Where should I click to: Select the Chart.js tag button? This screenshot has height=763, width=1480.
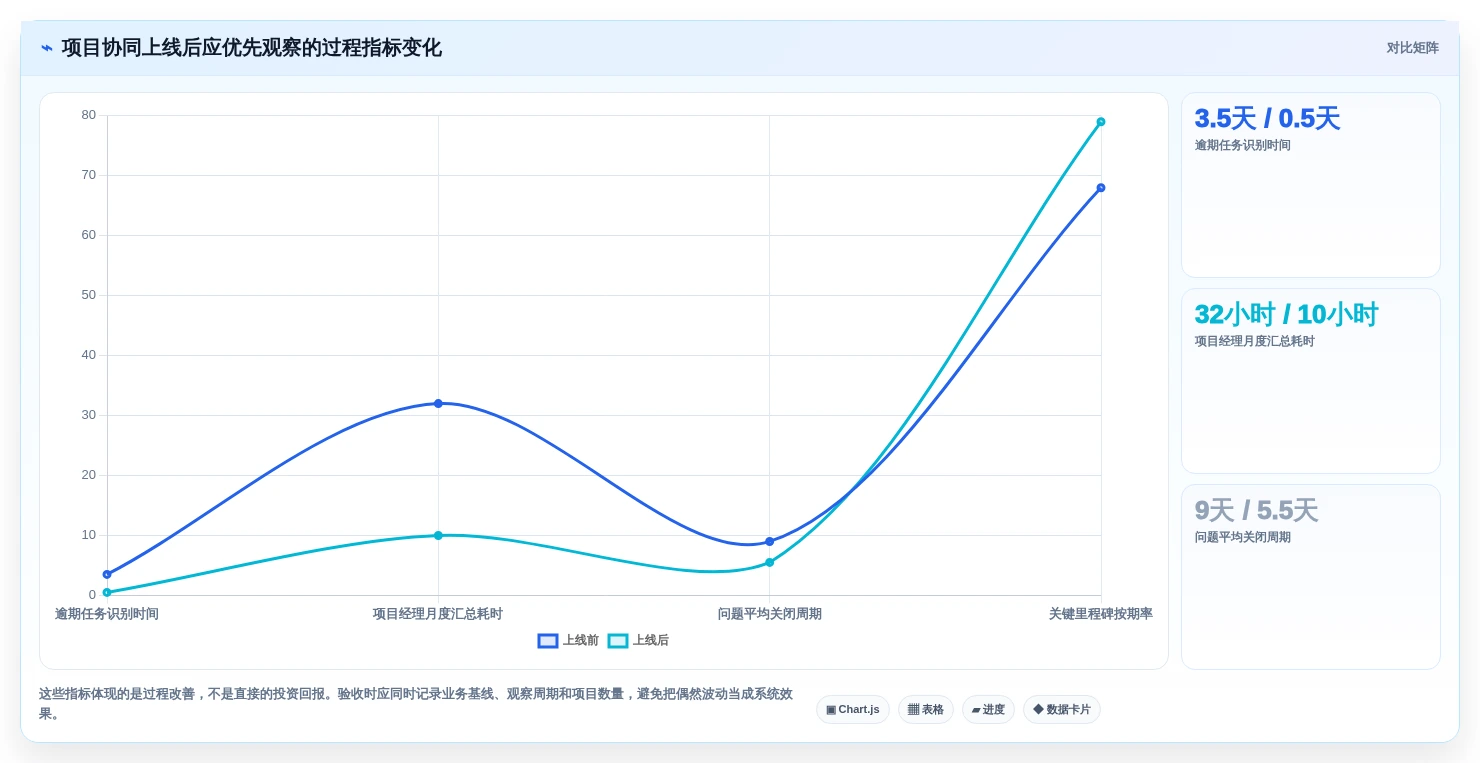pyautogui.click(x=853, y=710)
